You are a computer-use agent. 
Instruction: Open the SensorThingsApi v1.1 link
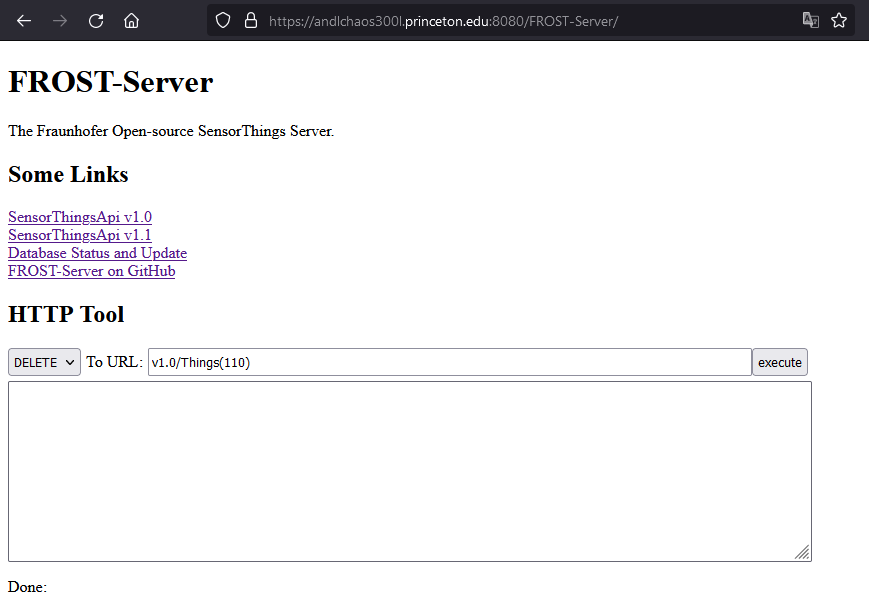[80, 235]
